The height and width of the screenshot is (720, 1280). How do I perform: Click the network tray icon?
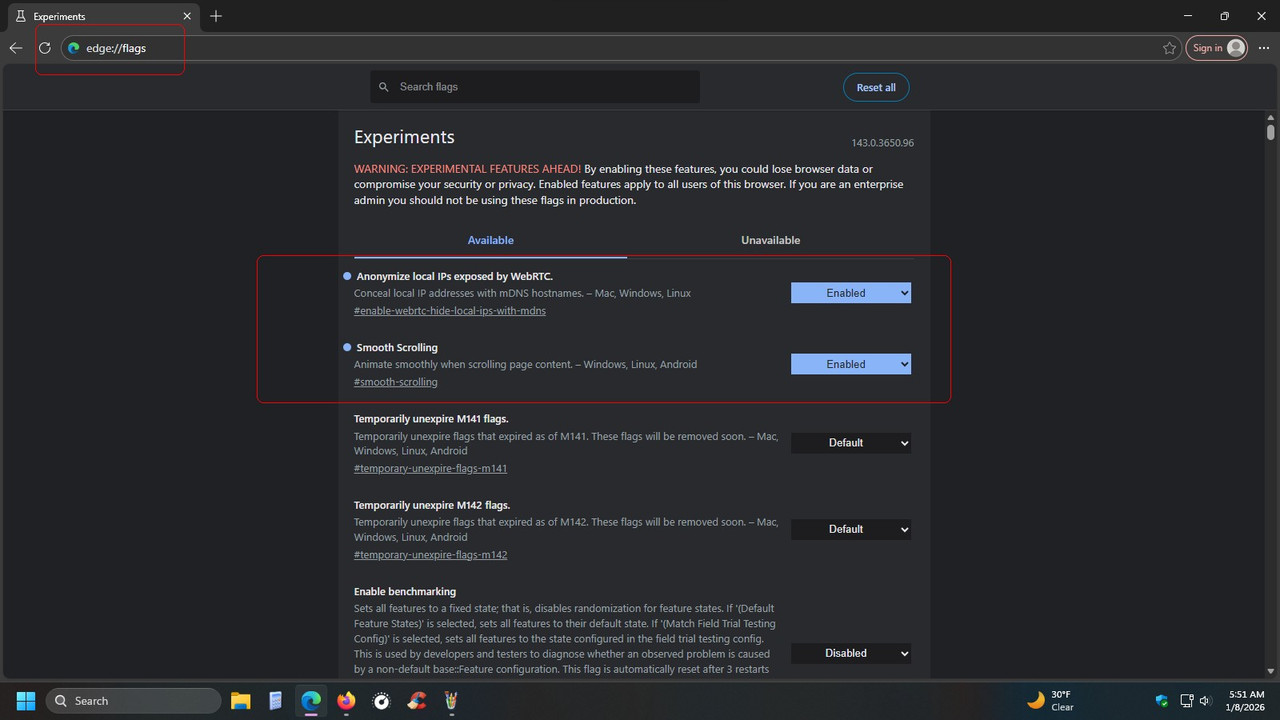tap(1186, 701)
